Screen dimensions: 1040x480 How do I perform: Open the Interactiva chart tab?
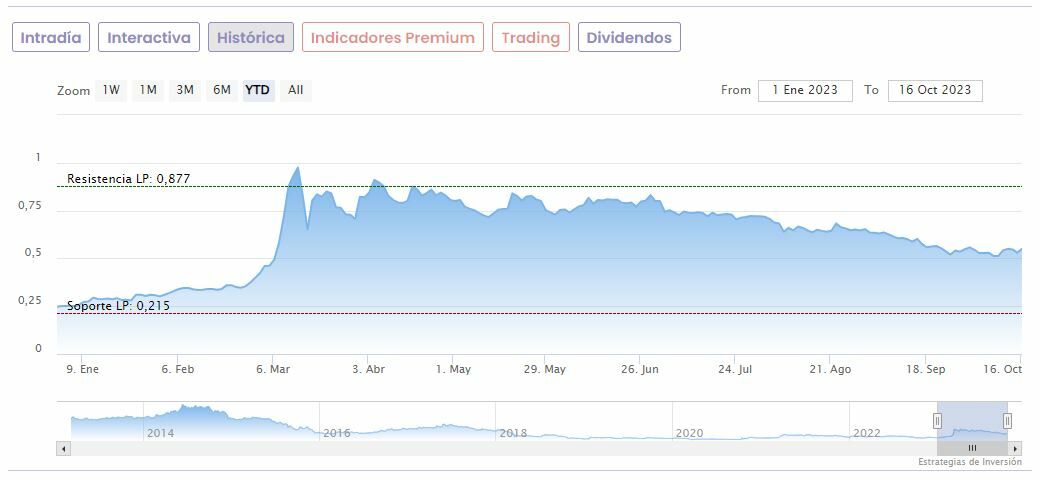(149, 38)
